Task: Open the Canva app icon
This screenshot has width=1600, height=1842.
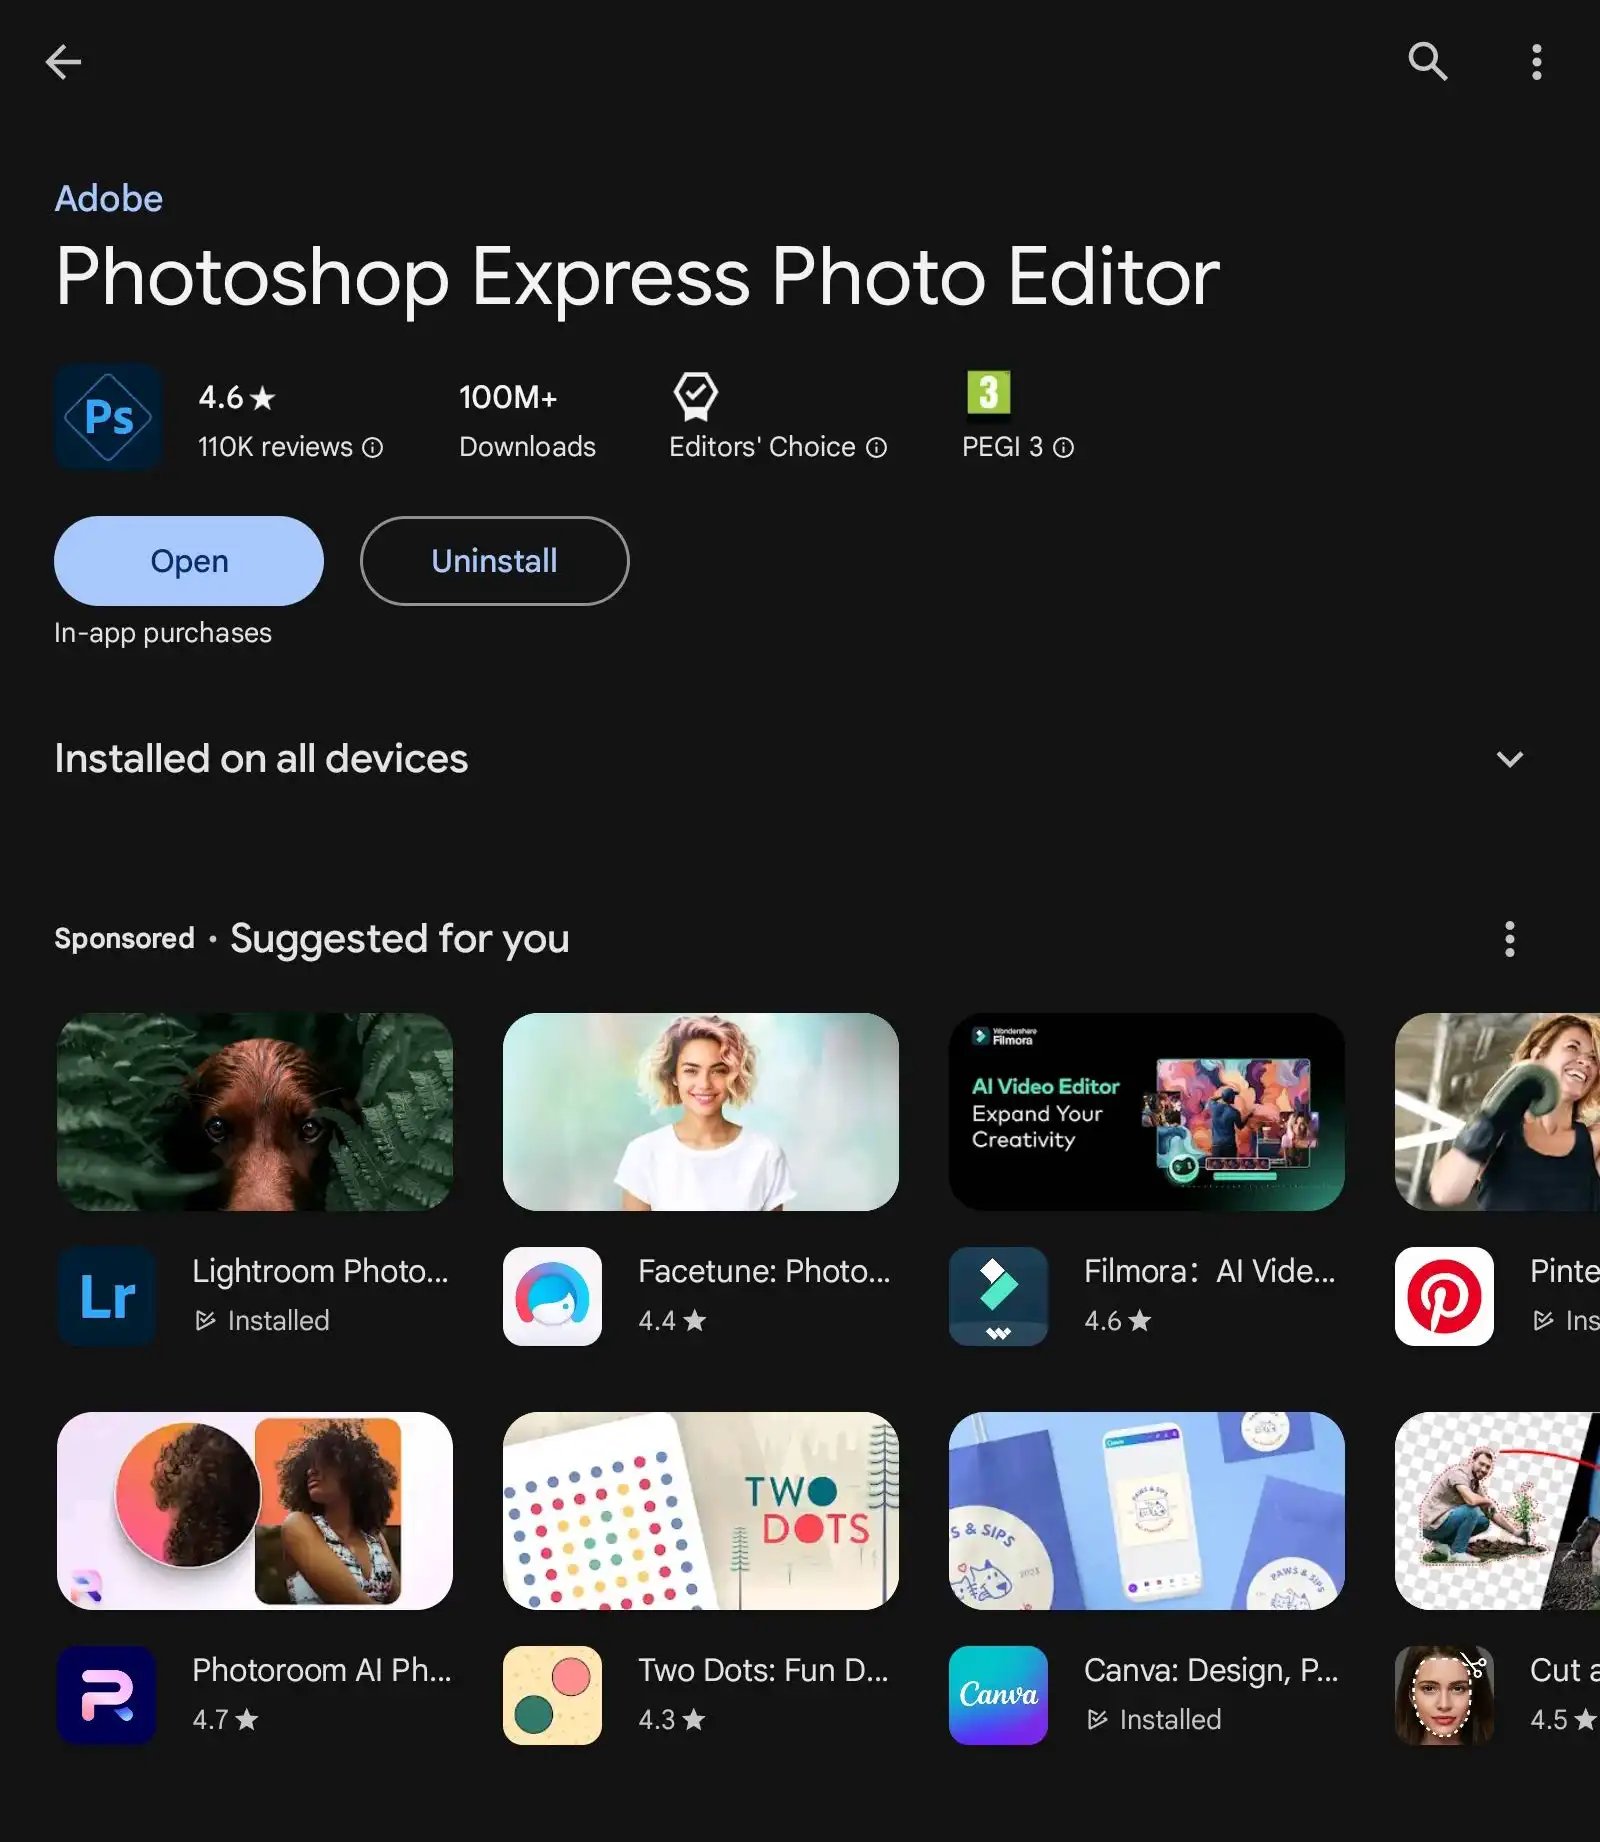Action: click(x=998, y=1695)
